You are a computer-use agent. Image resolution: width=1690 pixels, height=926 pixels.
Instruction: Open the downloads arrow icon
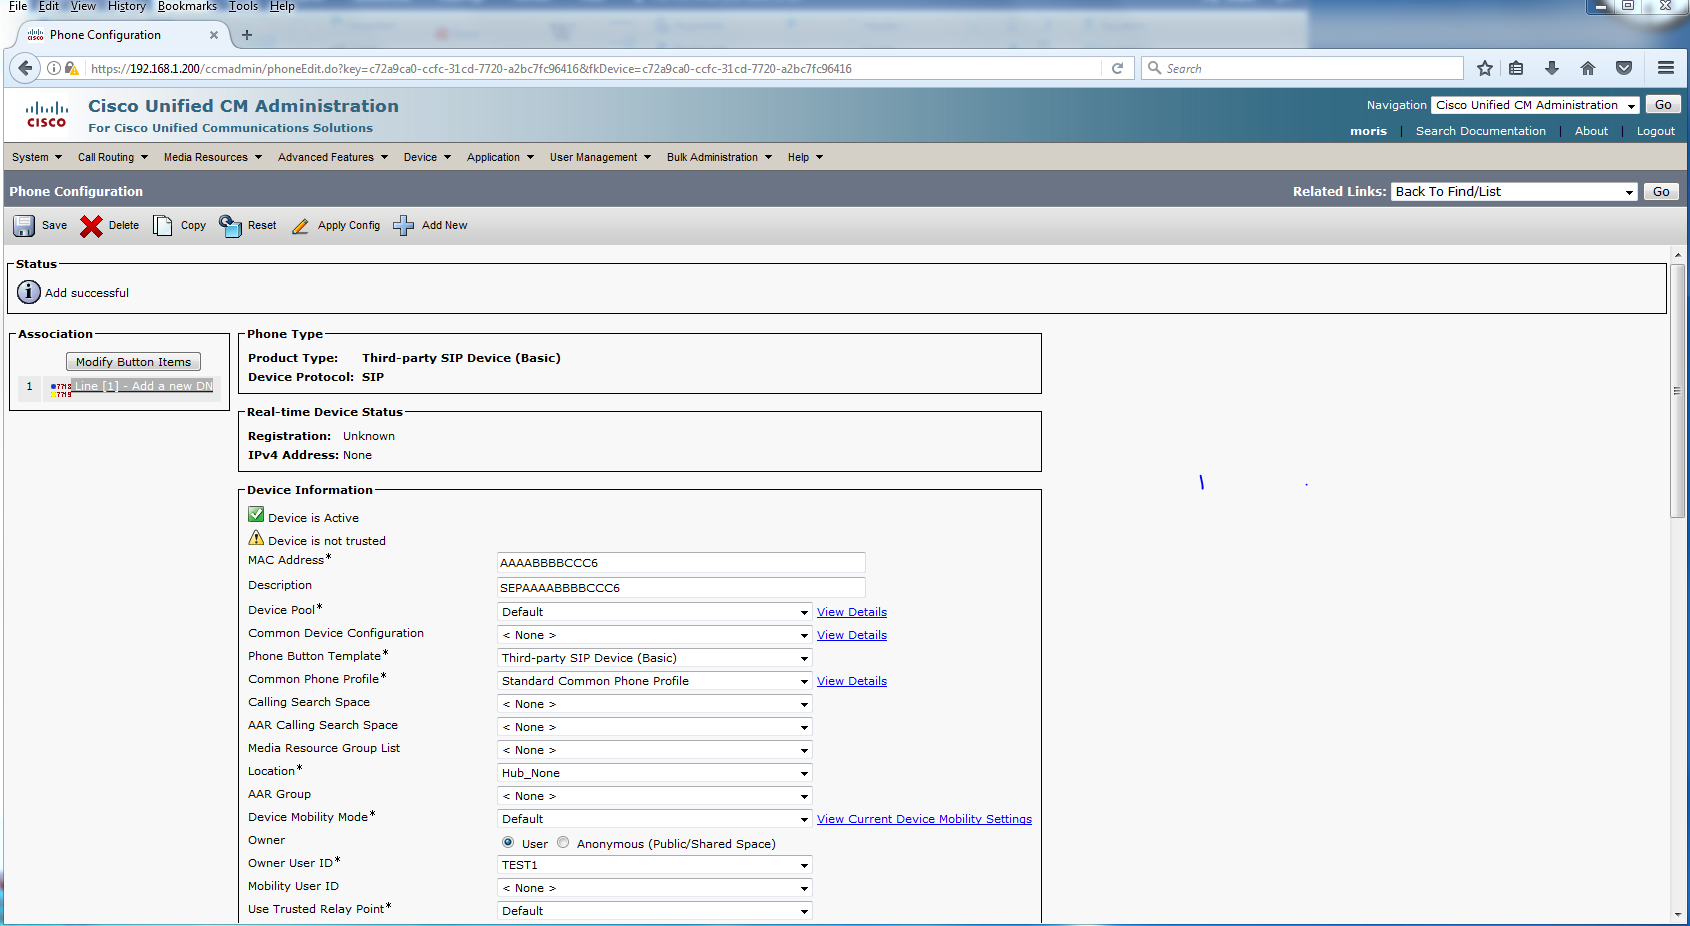[x=1552, y=68]
